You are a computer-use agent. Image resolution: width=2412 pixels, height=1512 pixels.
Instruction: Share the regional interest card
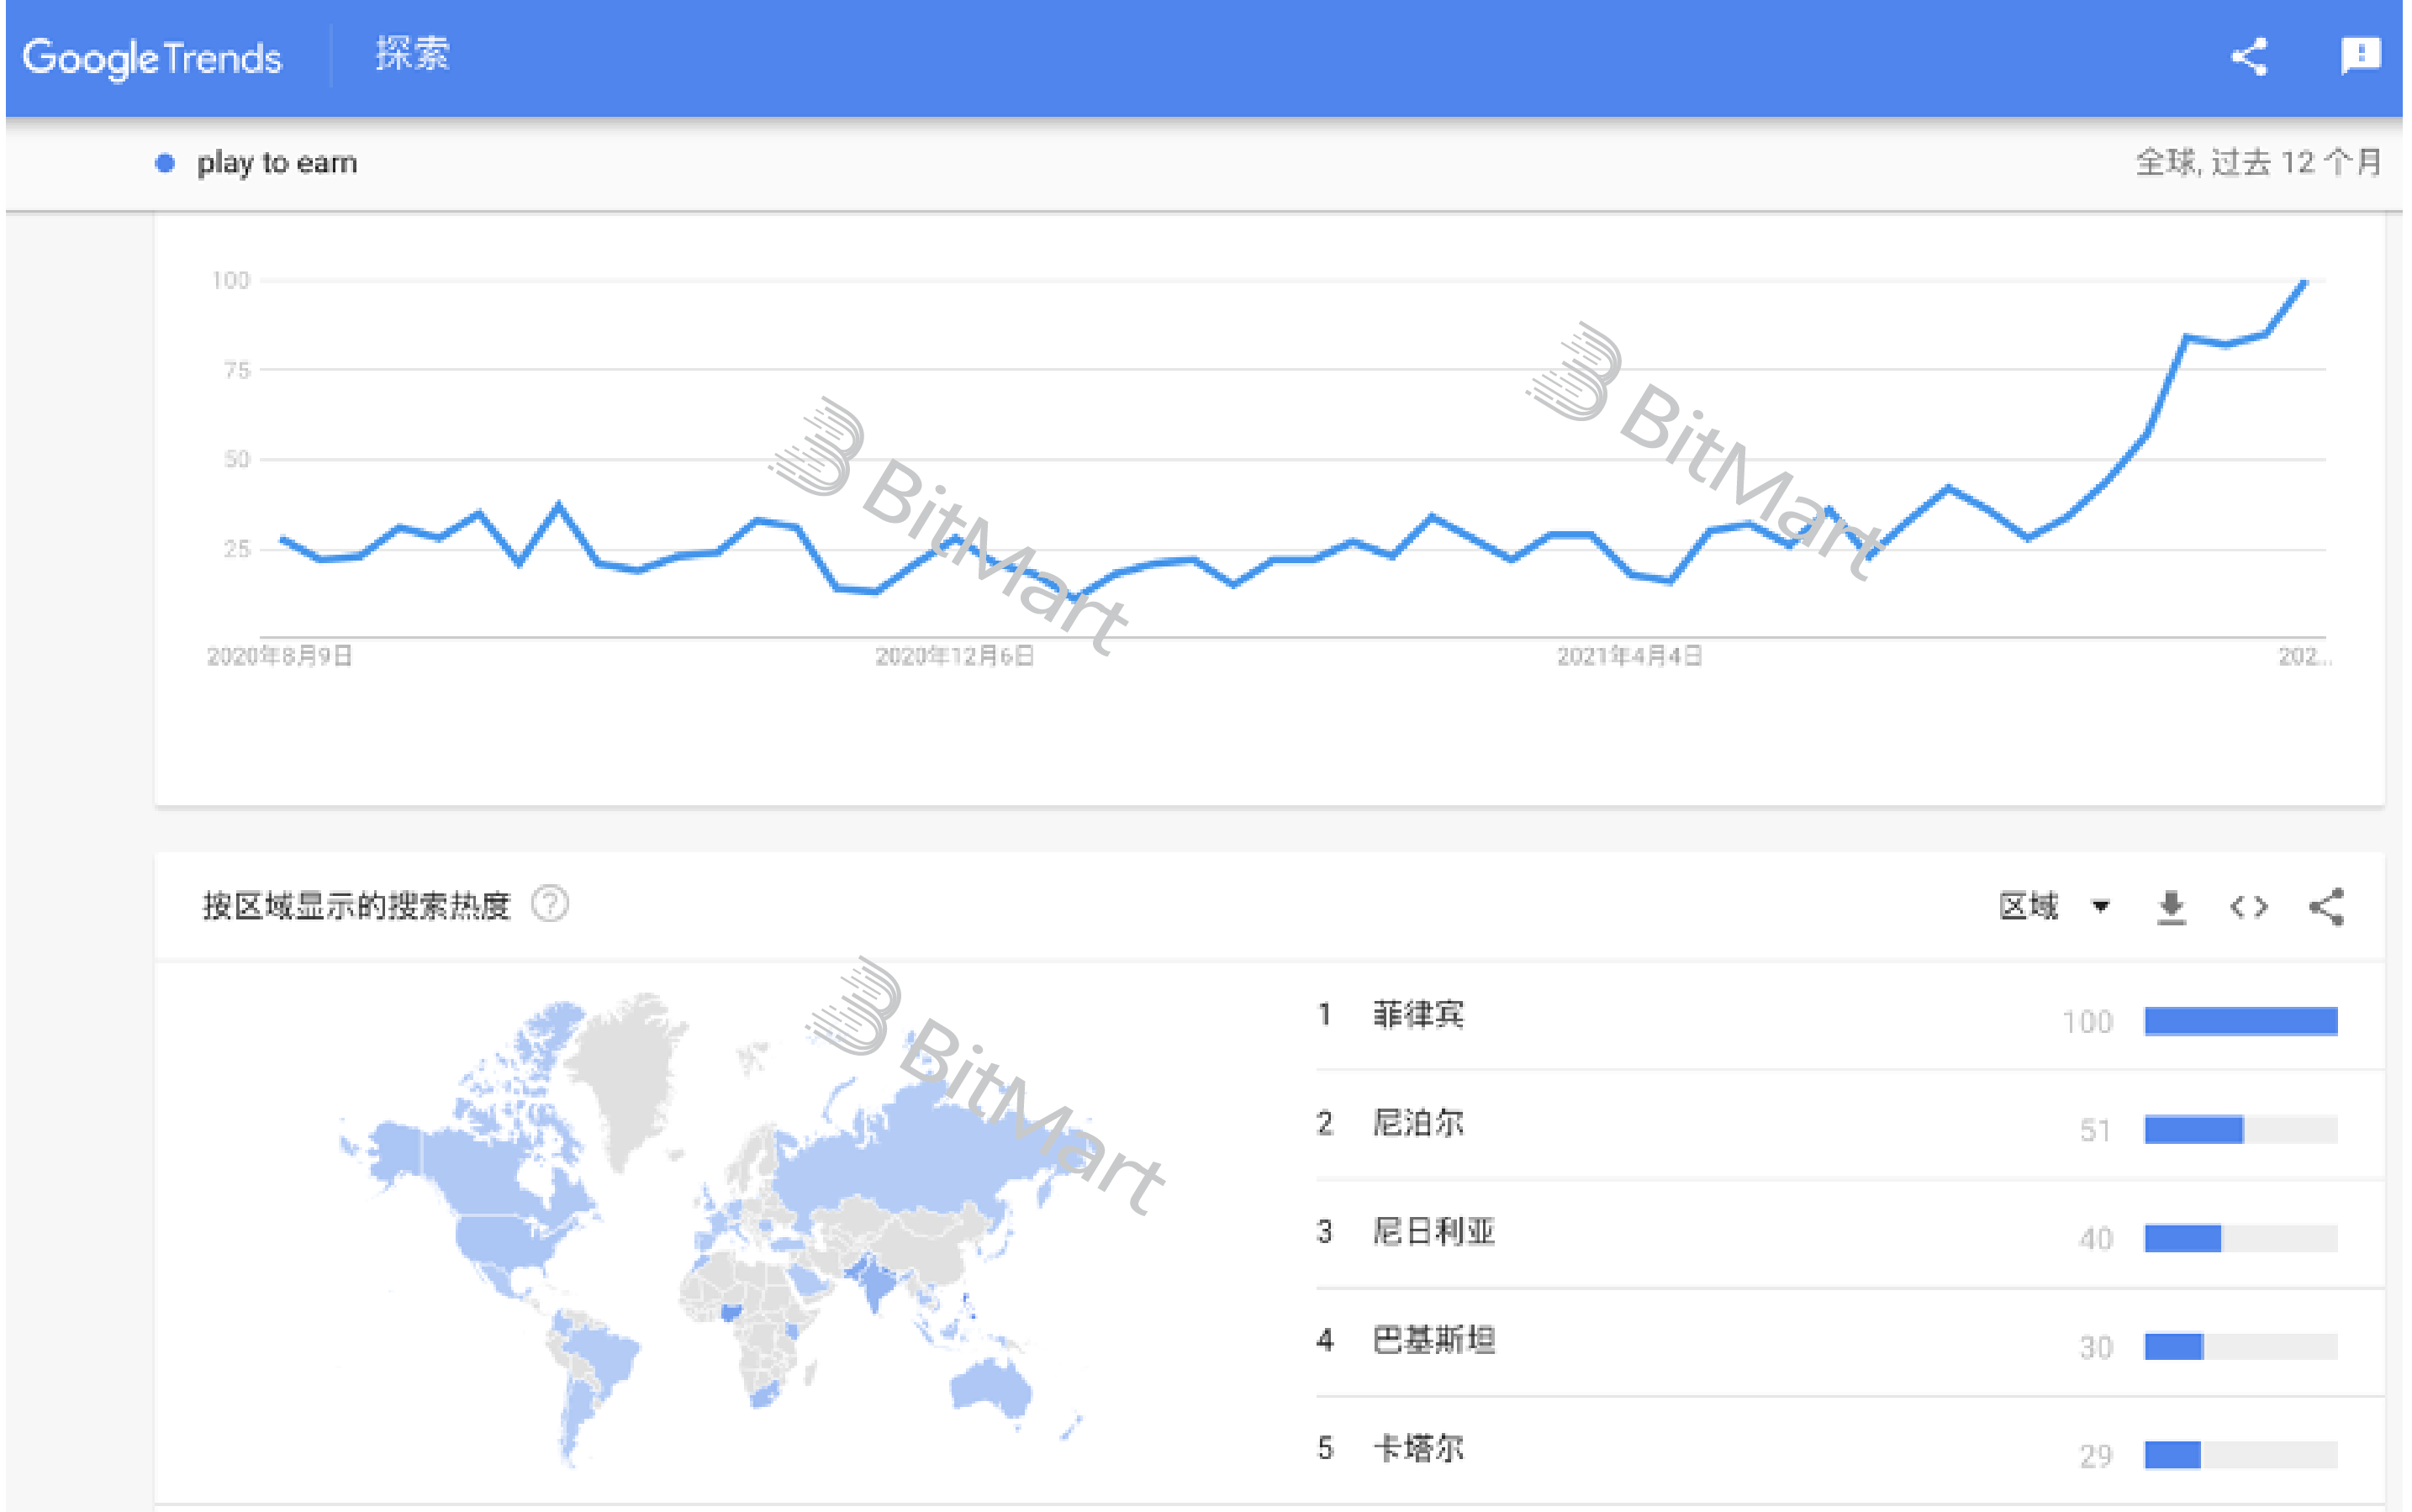[2327, 908]
